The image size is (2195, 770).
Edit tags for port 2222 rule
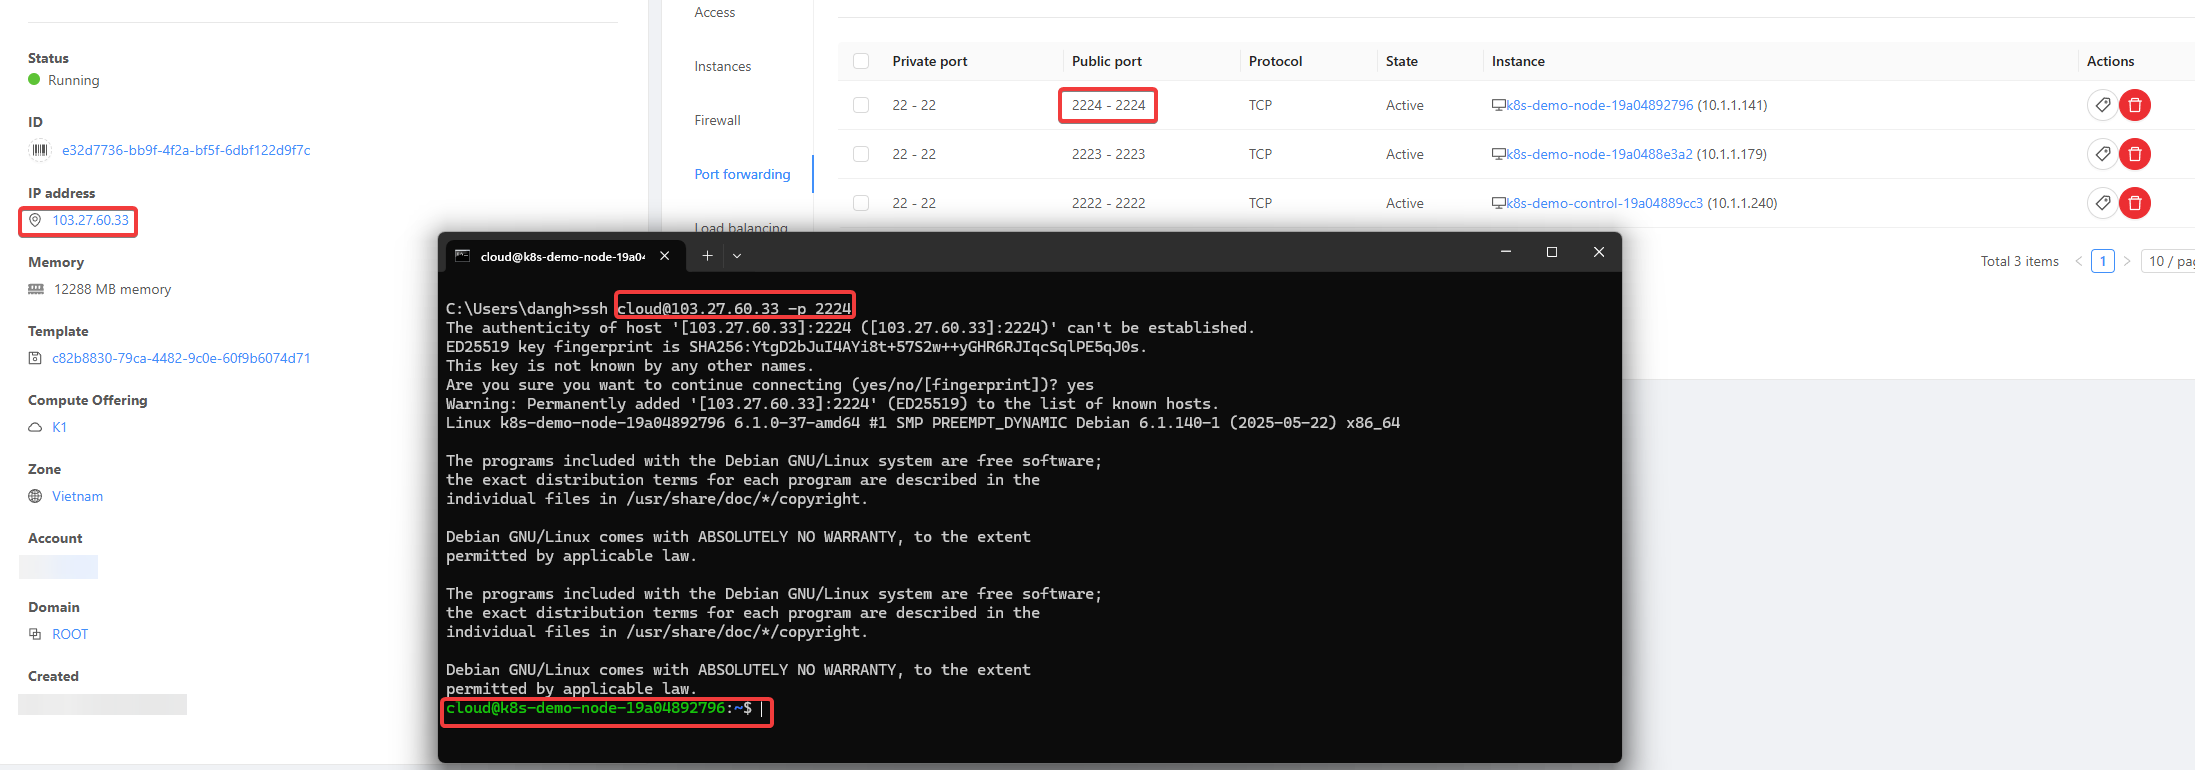[x=2102, y=203]
